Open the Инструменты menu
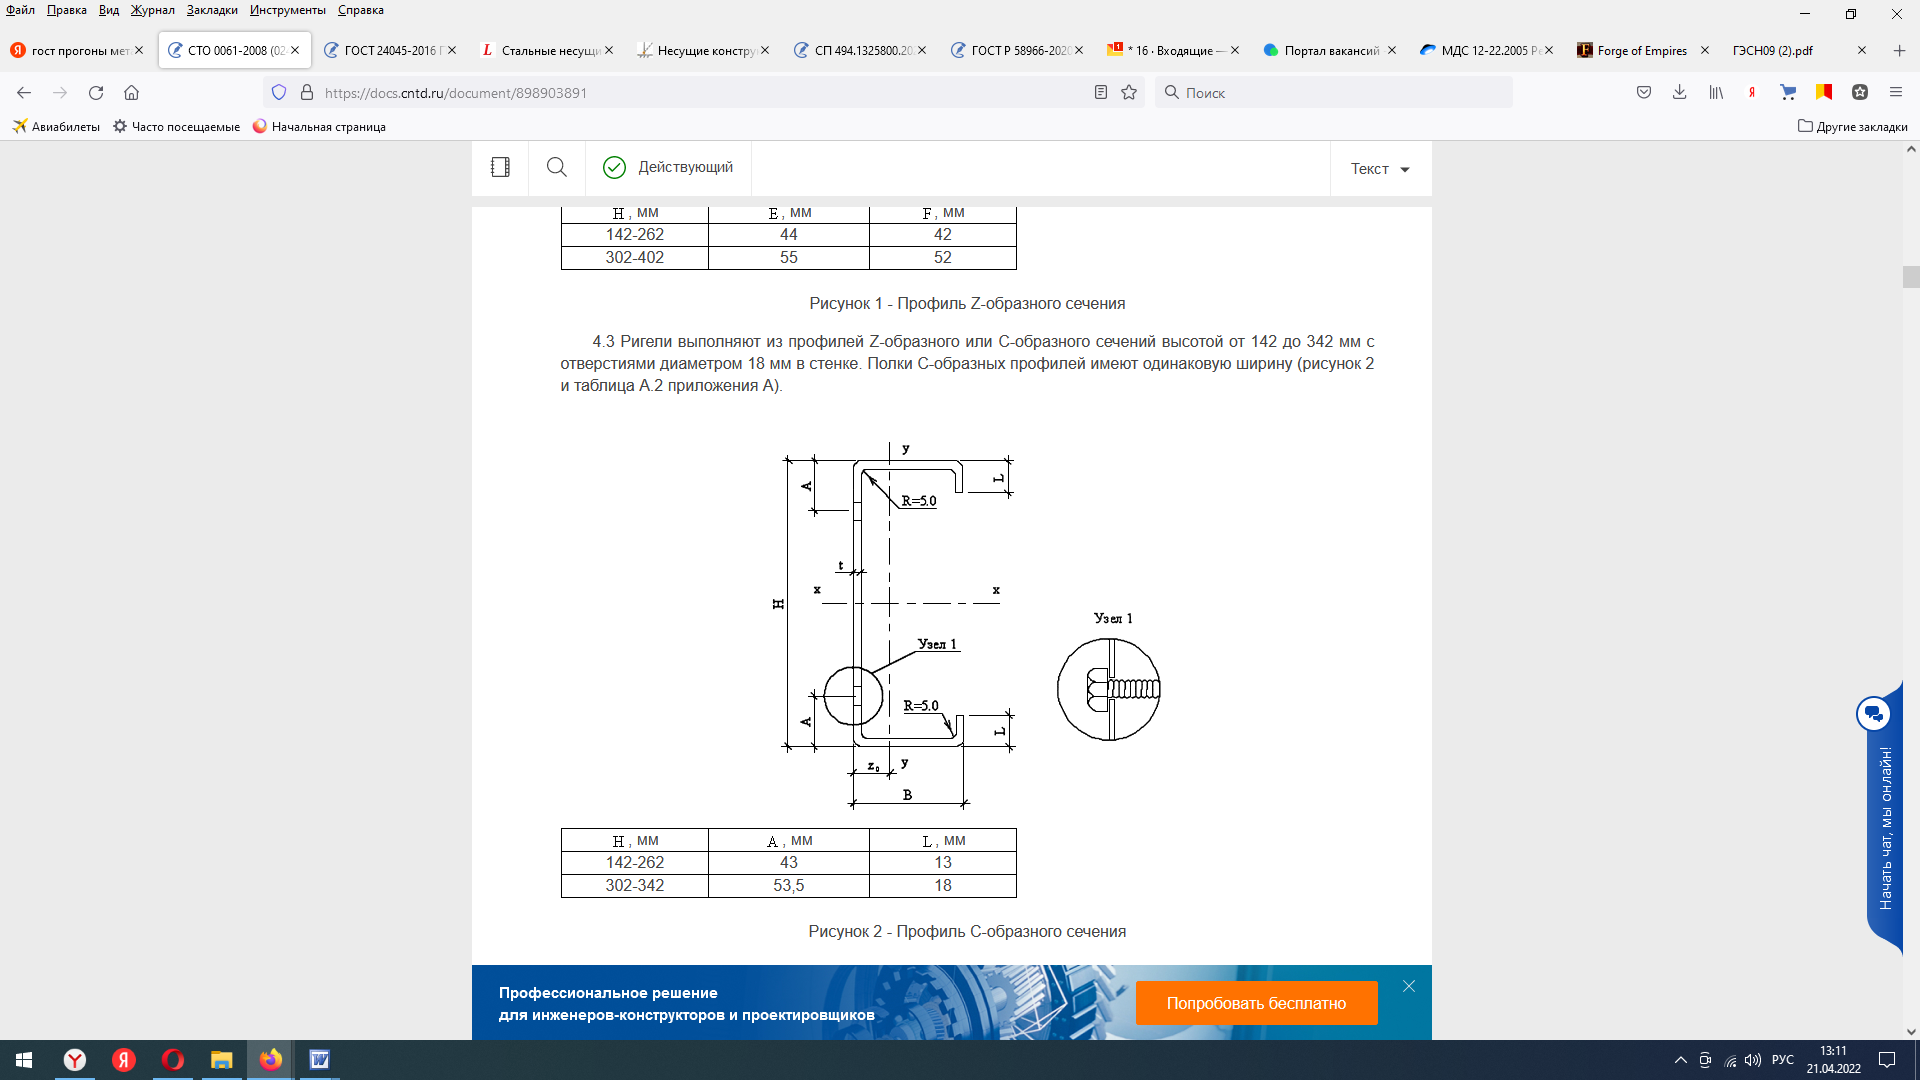1920x1080 pixels. point(288,10)
